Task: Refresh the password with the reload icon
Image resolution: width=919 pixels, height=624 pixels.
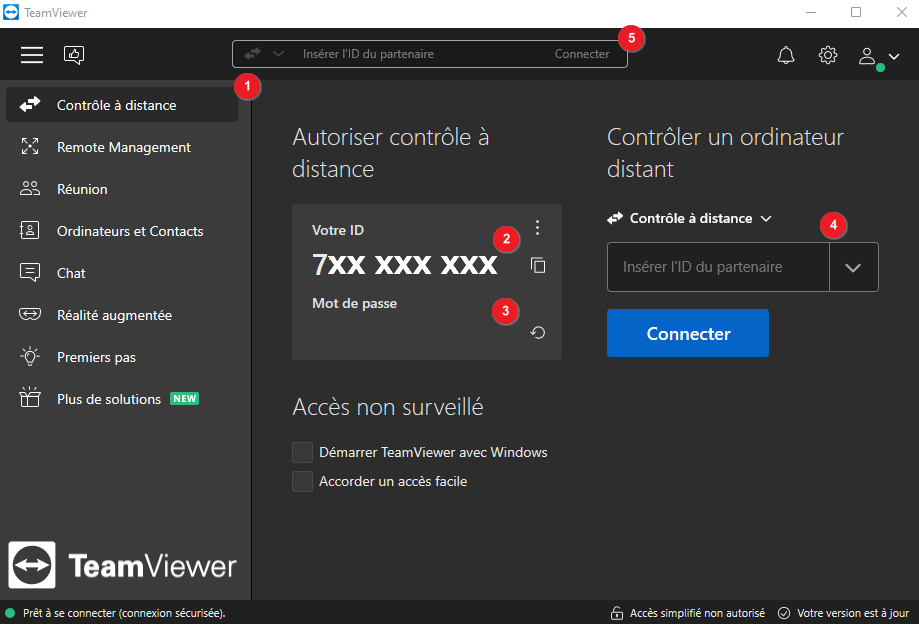Action: pyautogui.click(x=538, y=333)
